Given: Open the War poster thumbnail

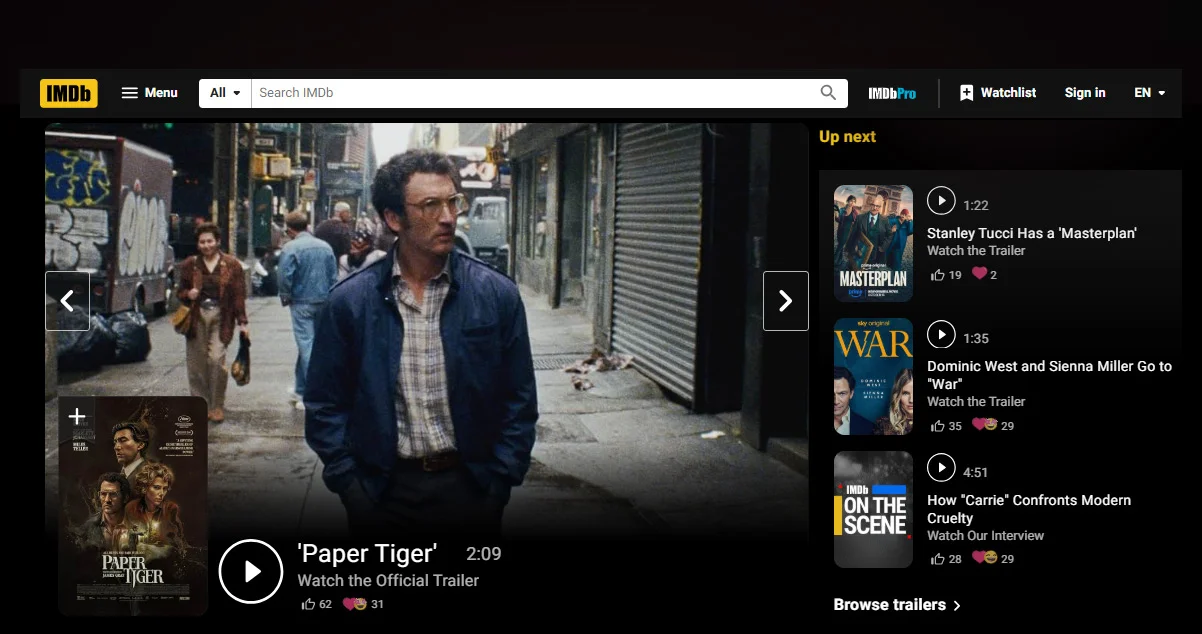Looking at the screenshot, I should [x=873, y=377].
